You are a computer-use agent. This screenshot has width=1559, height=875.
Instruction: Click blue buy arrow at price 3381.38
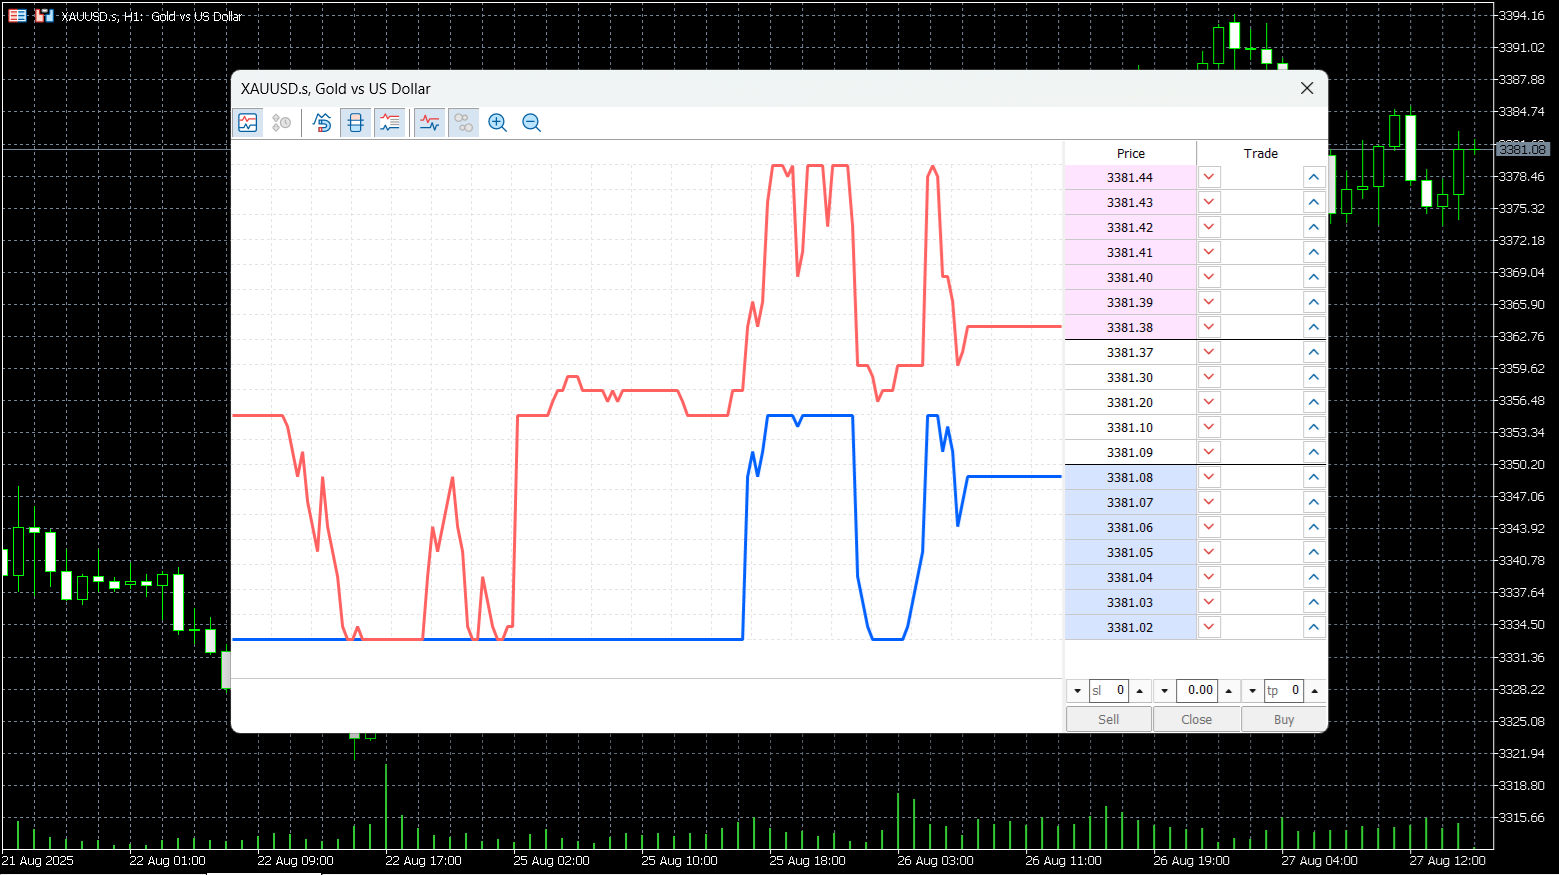click(1314, 327)
